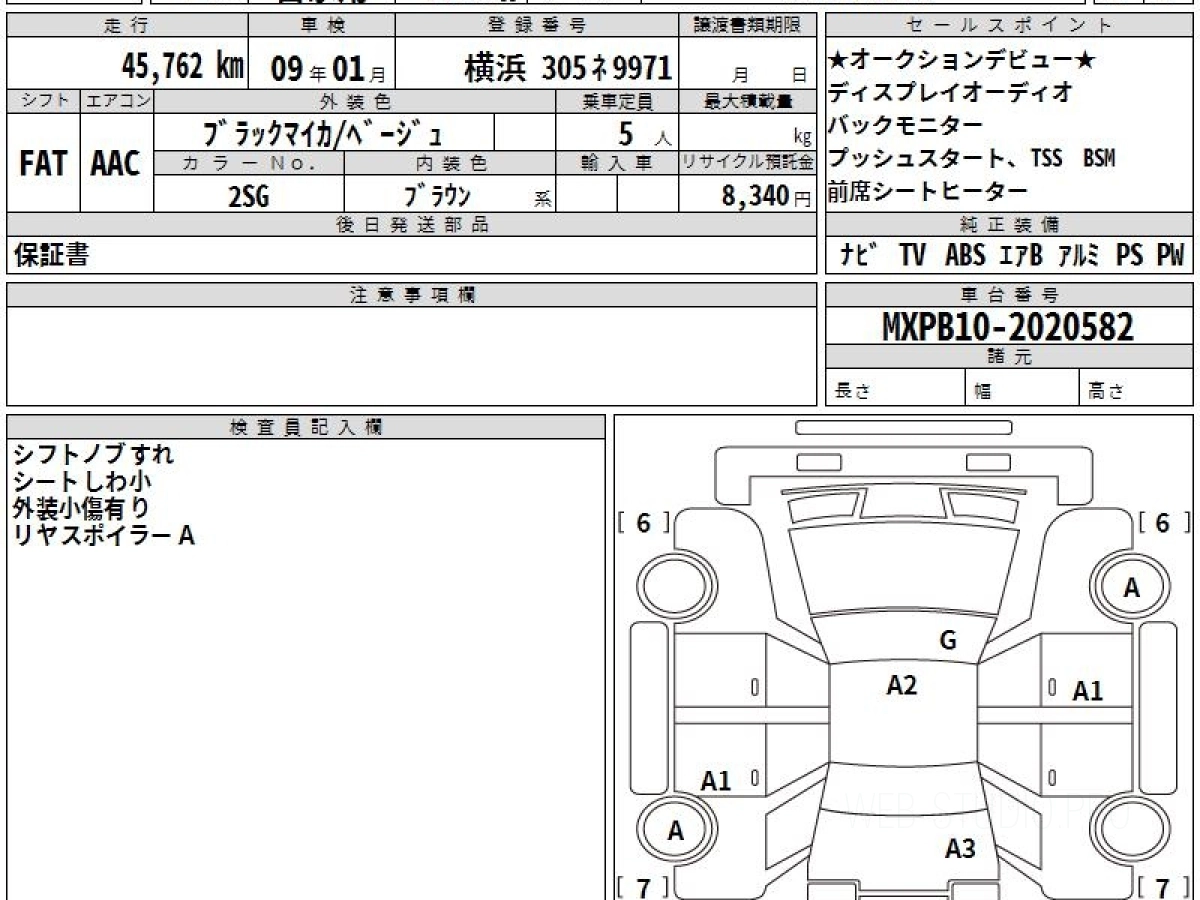Select the 最大積載量 header

pos(747,101)
